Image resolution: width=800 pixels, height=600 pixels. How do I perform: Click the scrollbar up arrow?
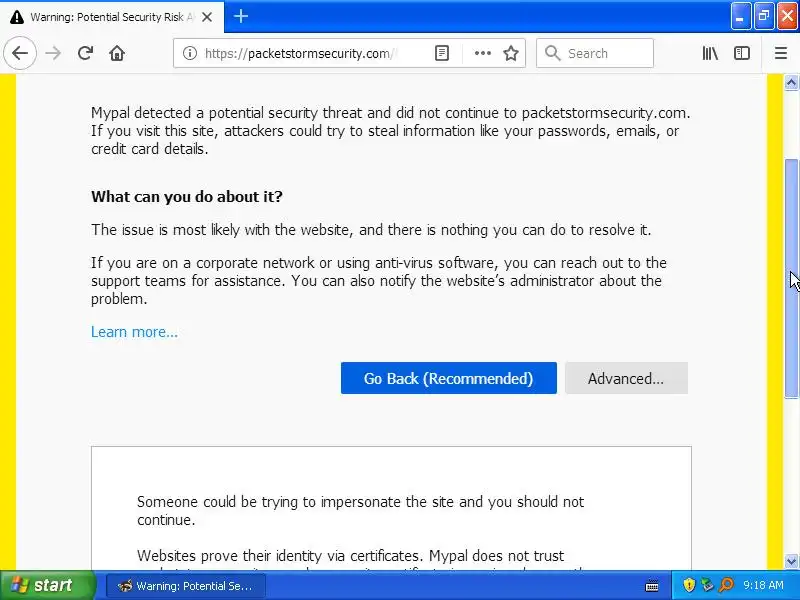click(x=791, y=82)
